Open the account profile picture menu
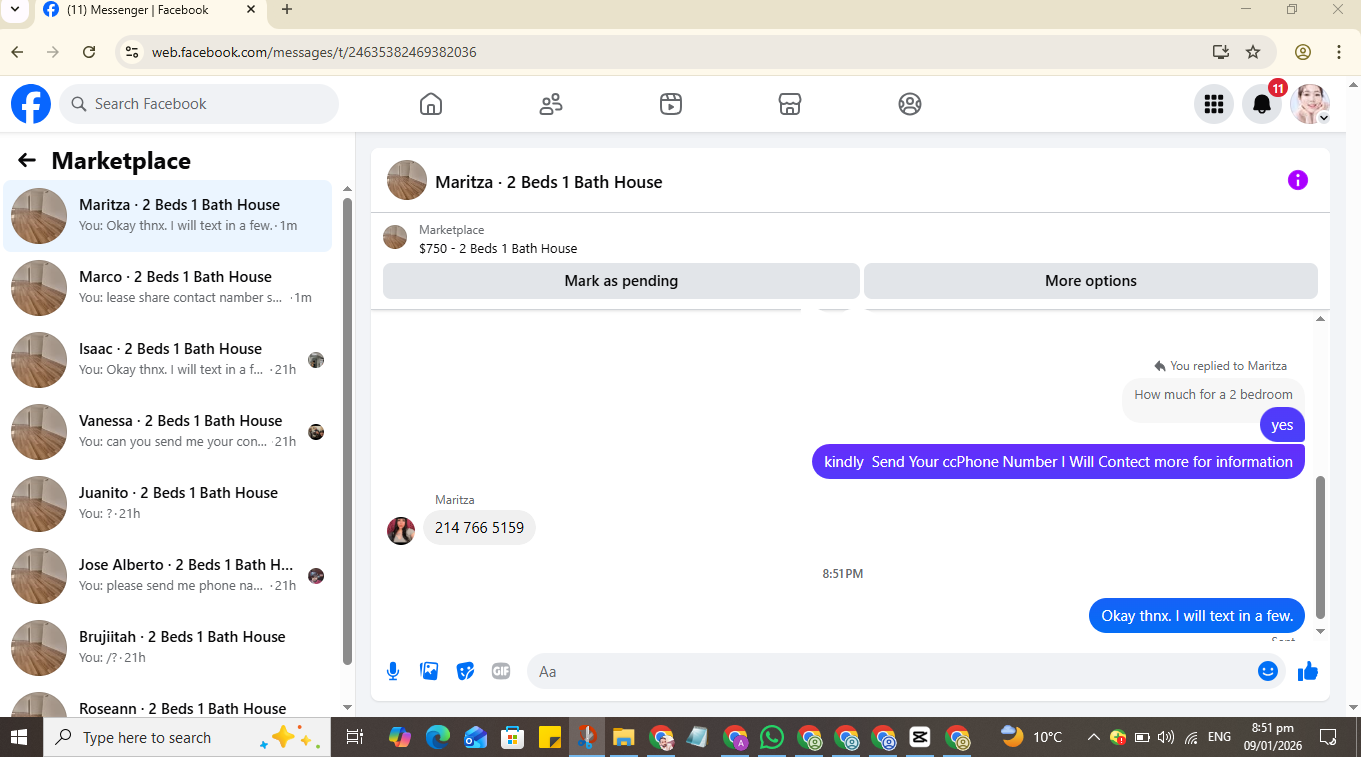The width and height of the screenshot is (1361, 757). click(1310, 104)
